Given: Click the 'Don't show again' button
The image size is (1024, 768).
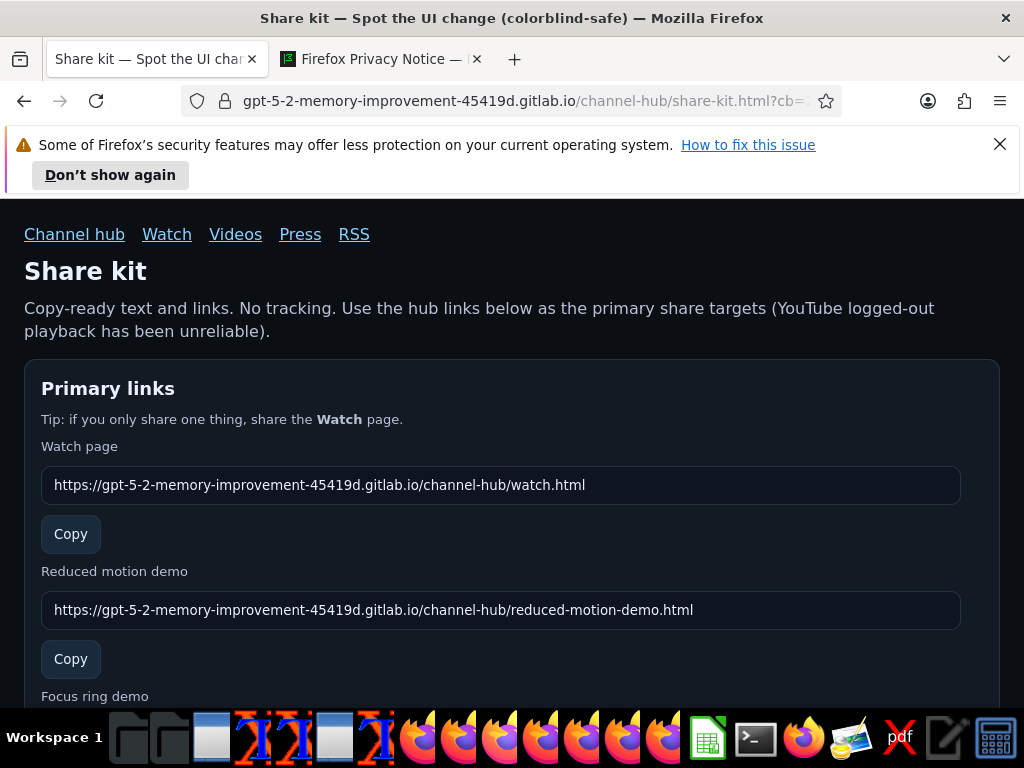Looking at the screenshot, I should [110, 175].
